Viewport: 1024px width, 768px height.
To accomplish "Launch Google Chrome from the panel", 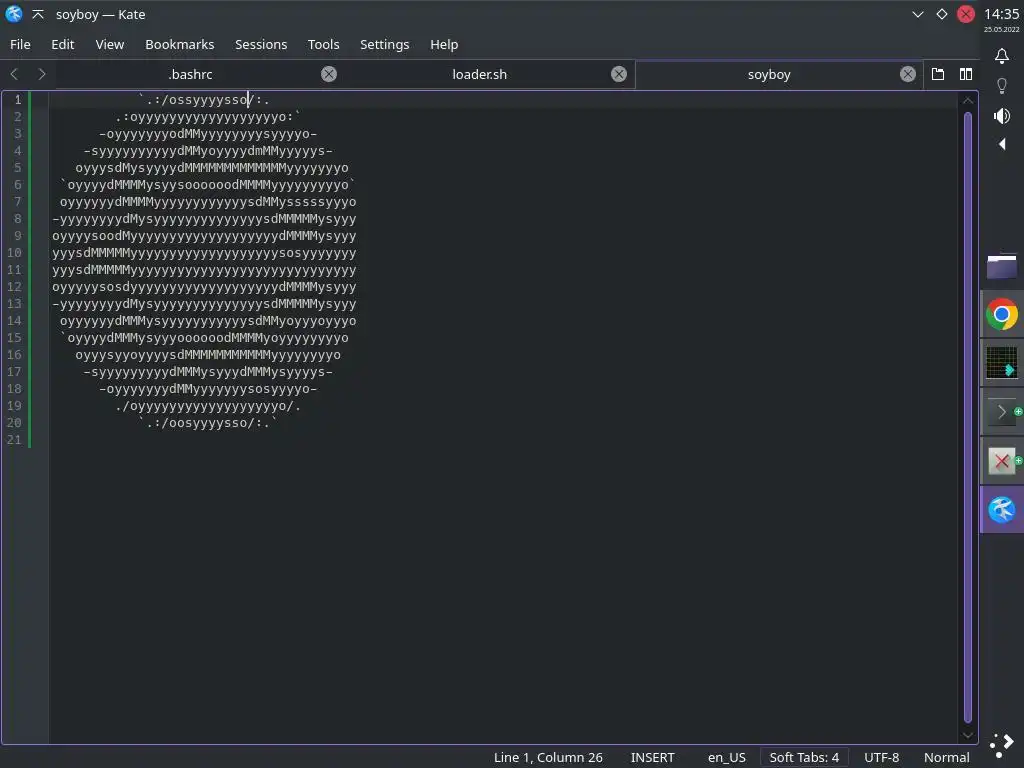I will (x=1002, y=315).
